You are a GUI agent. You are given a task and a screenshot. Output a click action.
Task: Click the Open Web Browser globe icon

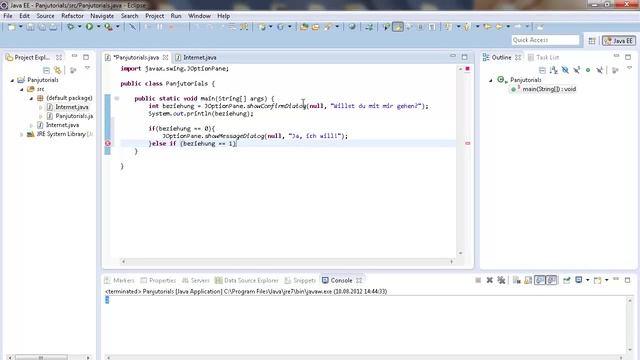click(351, 27)
